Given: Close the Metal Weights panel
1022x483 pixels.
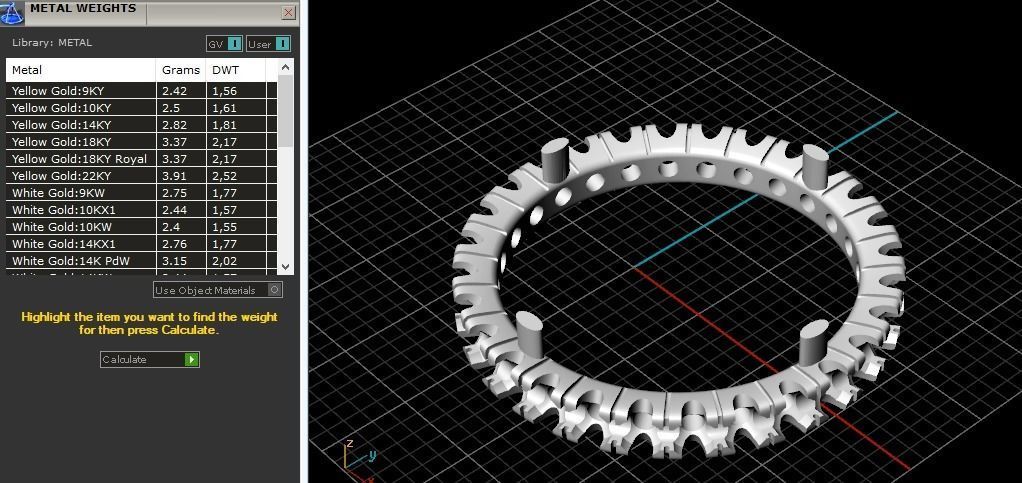Looking at the screenshot, I should (288, 12).
